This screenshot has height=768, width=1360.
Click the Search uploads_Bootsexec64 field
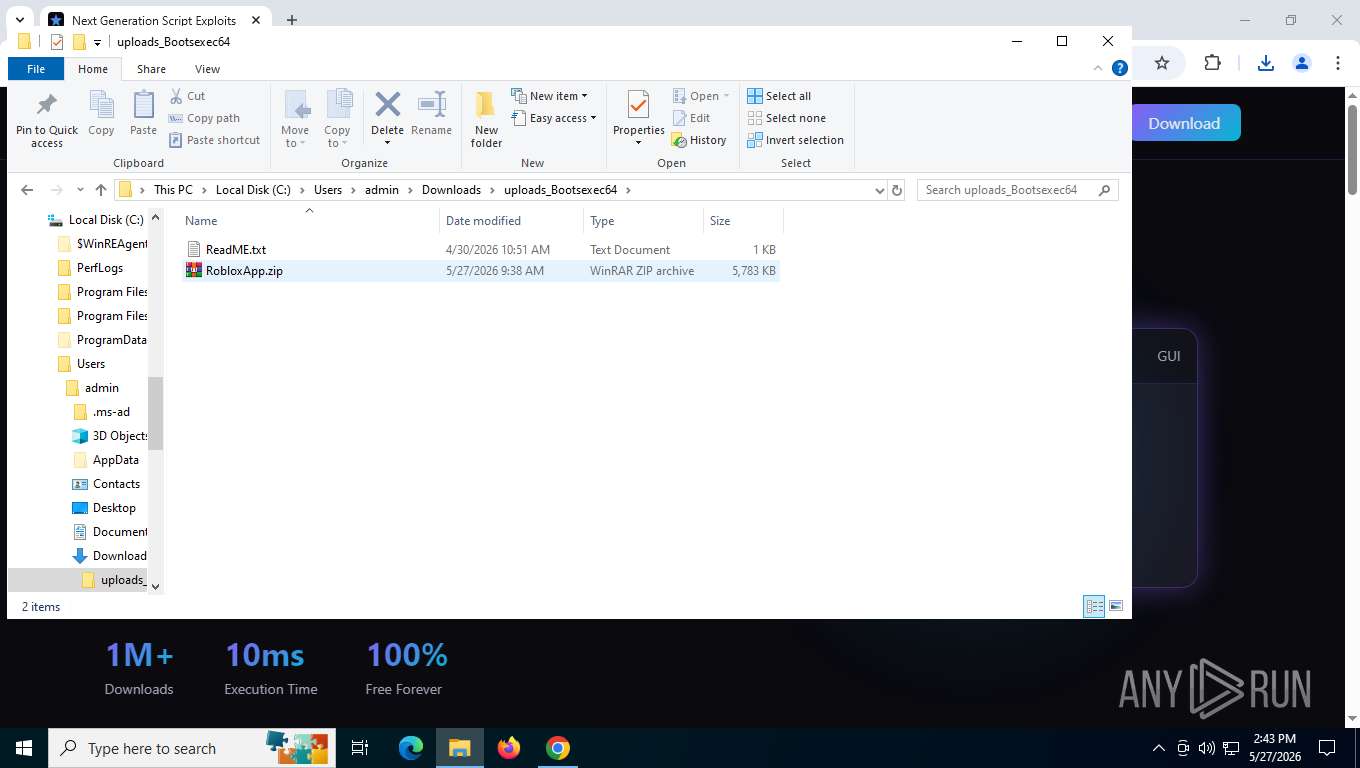click(x=1017, y=190)
